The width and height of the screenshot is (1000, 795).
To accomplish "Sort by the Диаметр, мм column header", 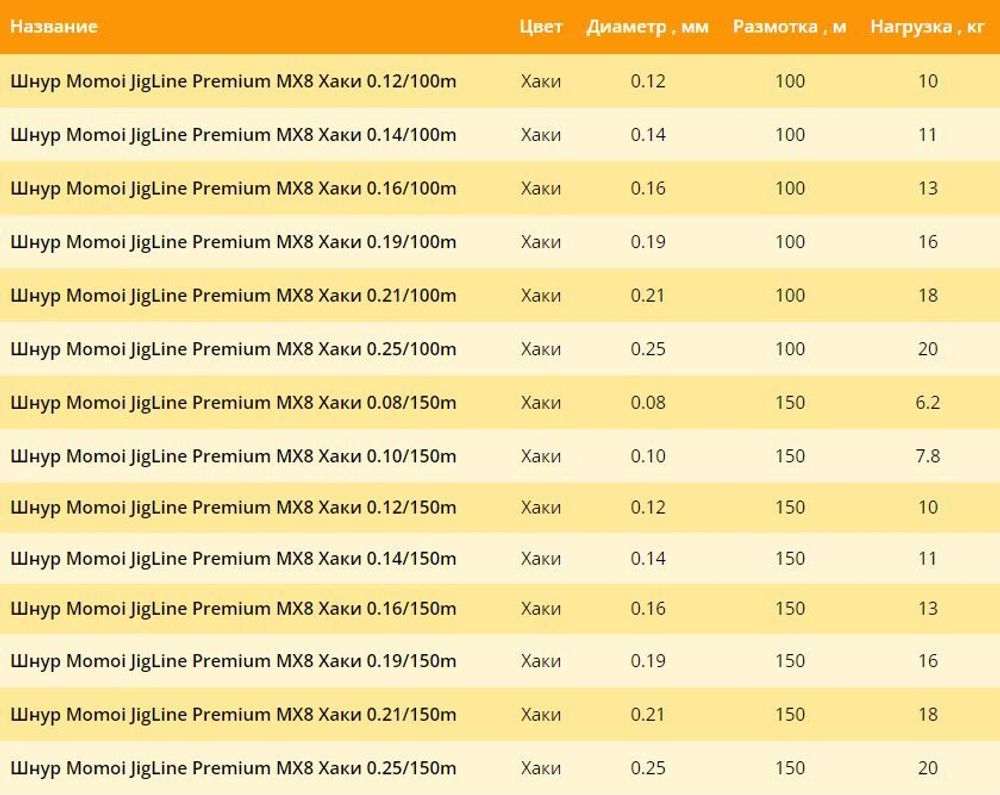I will point(647,27).
